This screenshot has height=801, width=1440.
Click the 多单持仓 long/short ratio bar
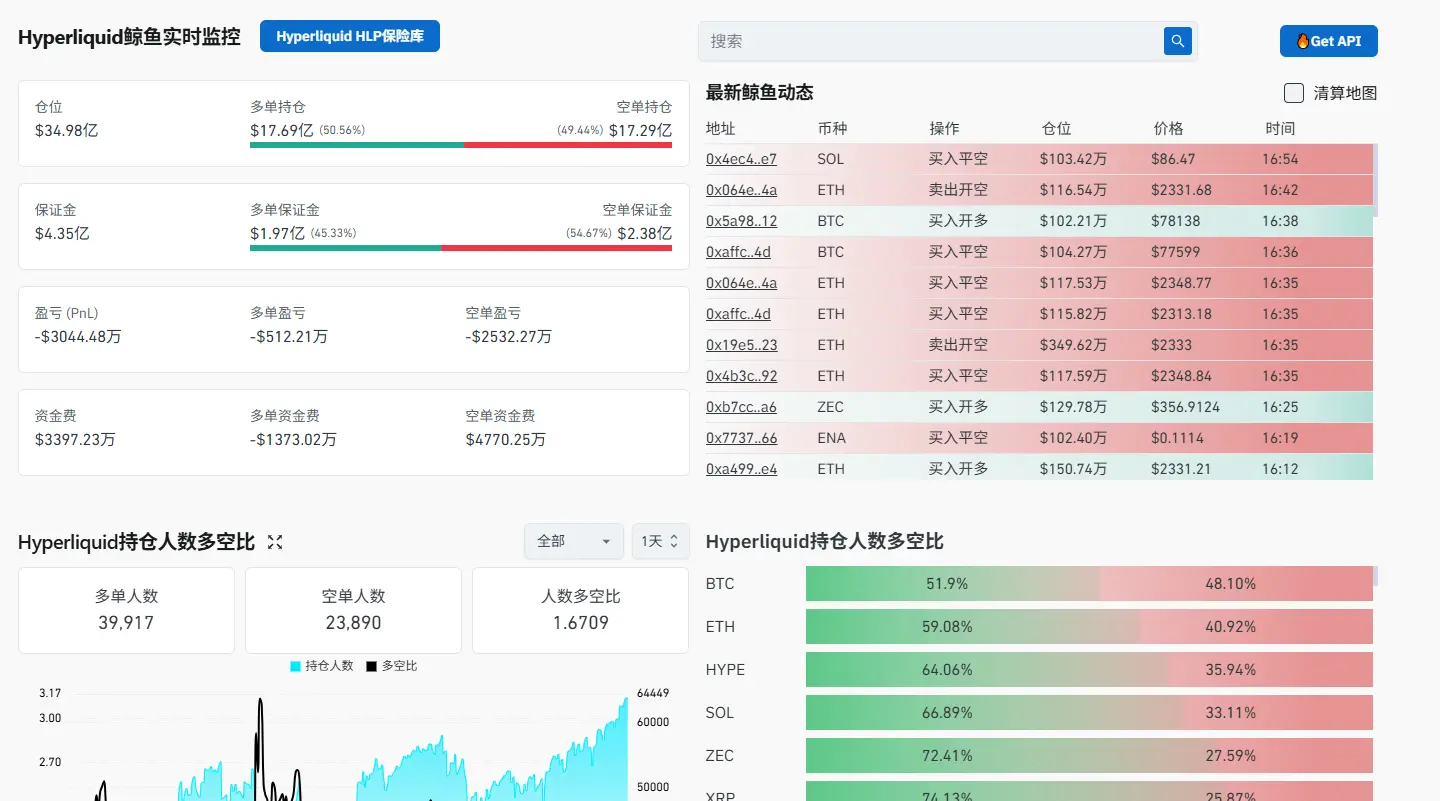461,145
